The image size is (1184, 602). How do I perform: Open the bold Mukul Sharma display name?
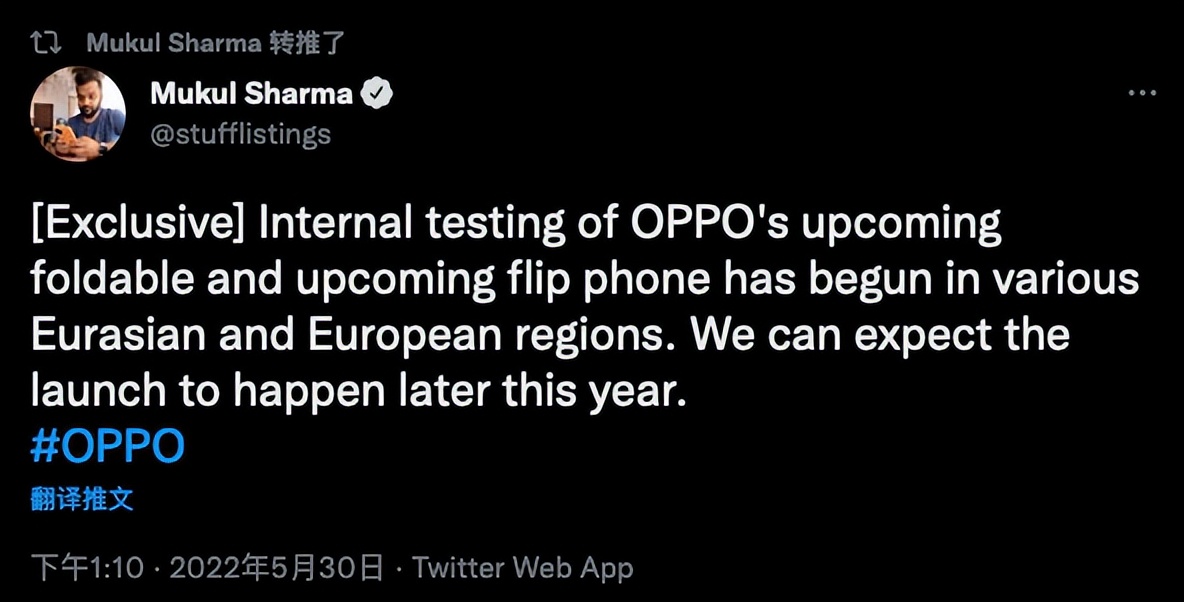click(251, 94)
